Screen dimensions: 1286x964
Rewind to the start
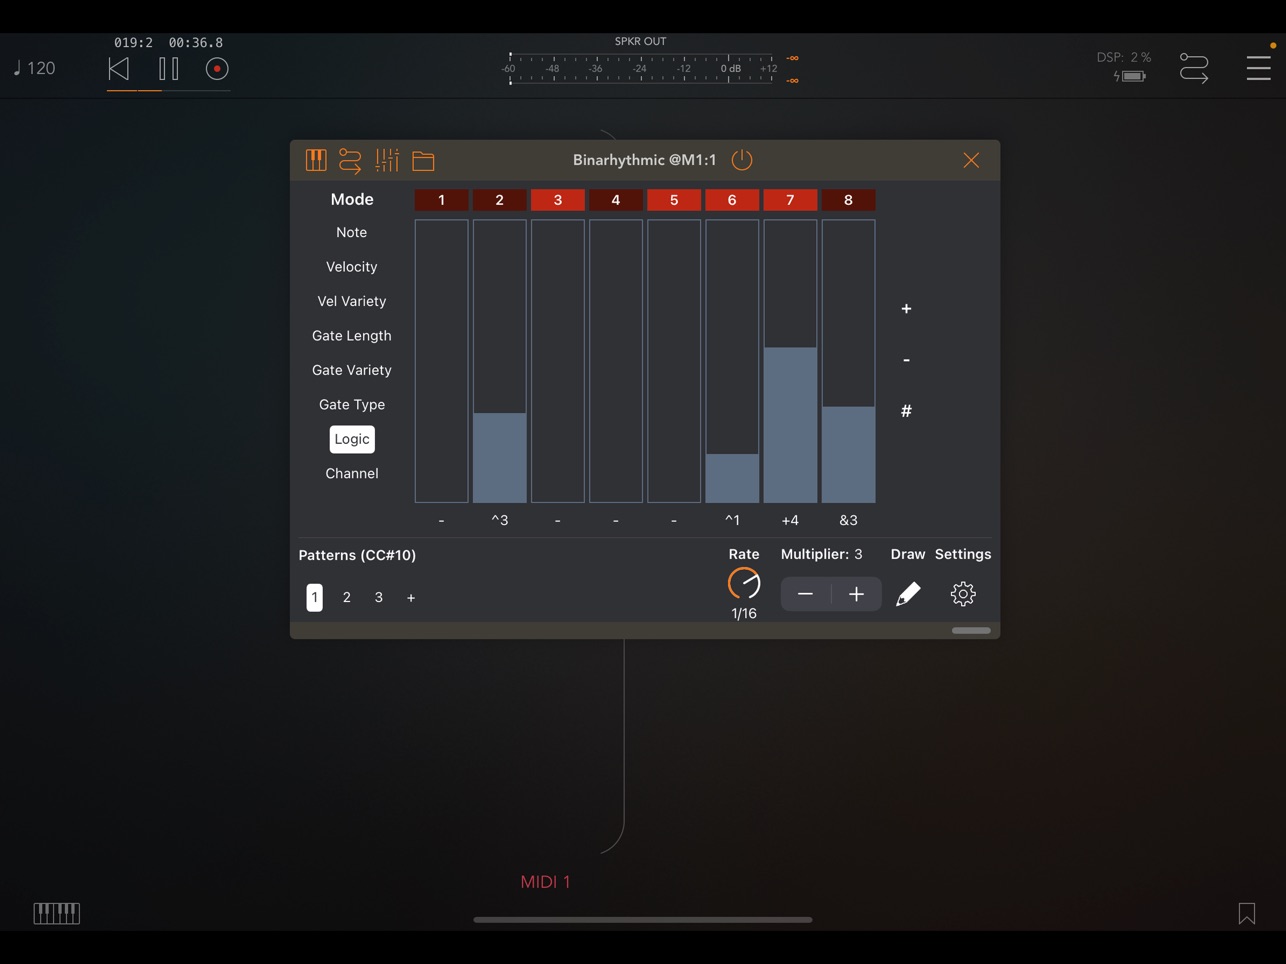119,69
